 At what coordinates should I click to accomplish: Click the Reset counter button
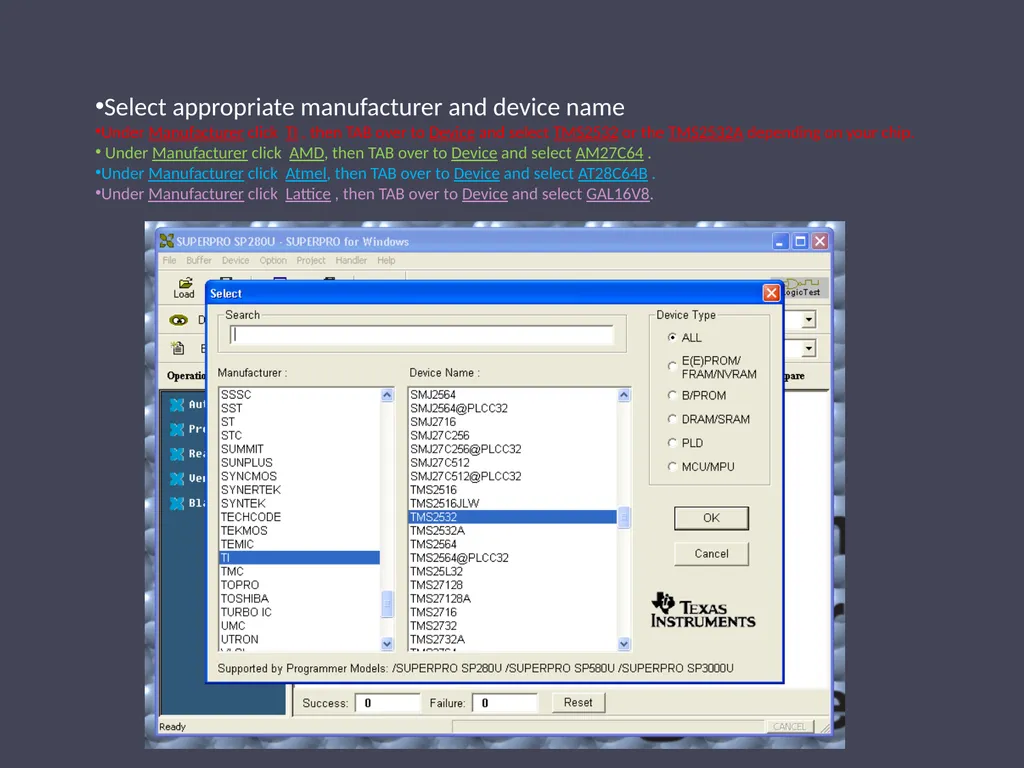click(578, 703)
